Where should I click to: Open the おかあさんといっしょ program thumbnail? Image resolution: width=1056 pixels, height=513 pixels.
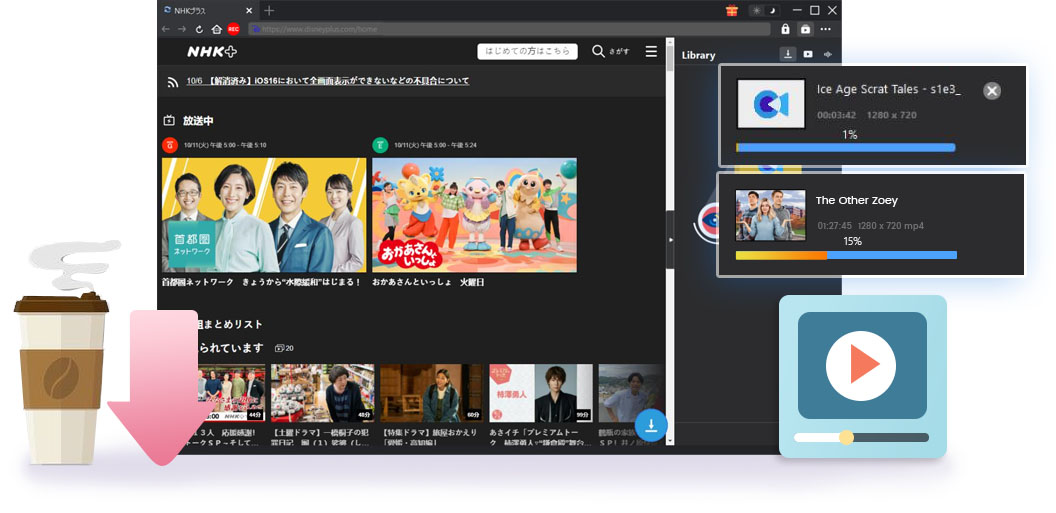point(474,215)
